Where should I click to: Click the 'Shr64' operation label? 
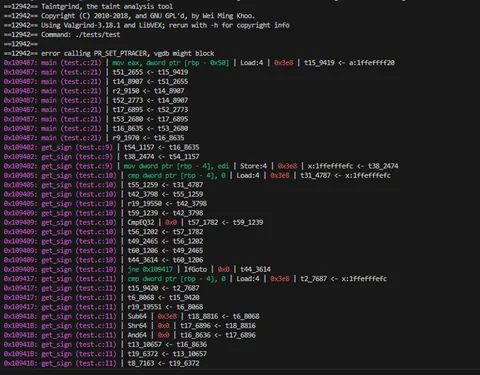click(x=137, y=325)
